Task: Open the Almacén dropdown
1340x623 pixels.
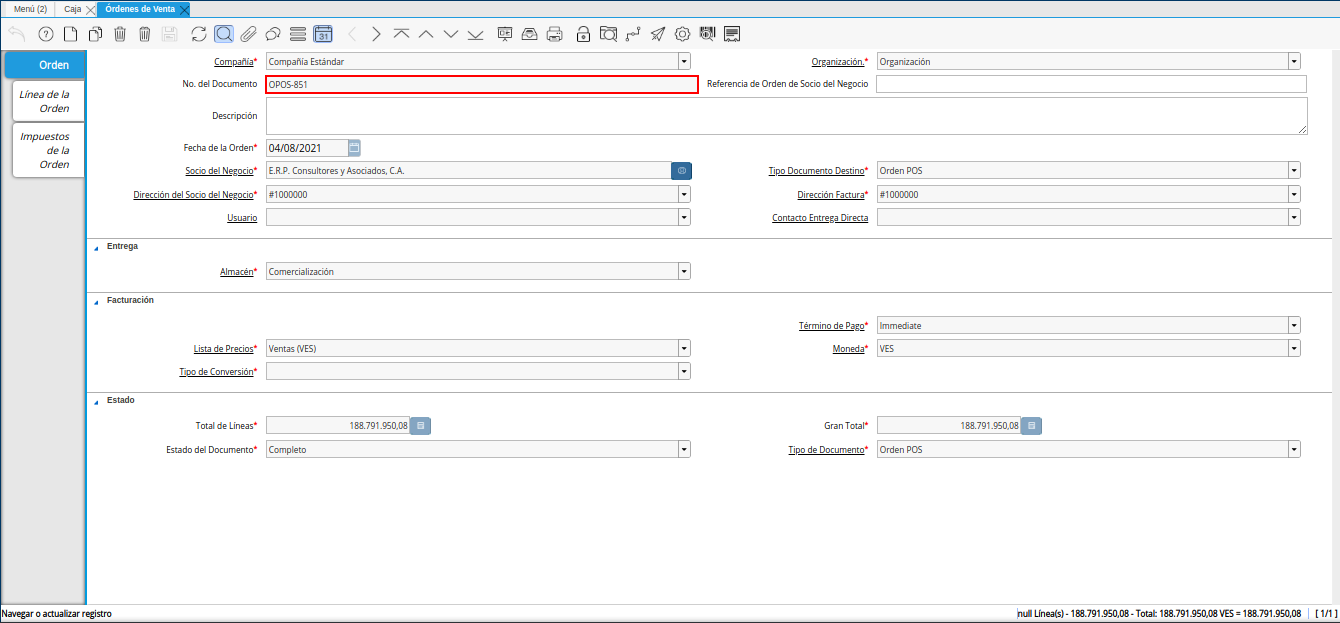Action: 684,271
